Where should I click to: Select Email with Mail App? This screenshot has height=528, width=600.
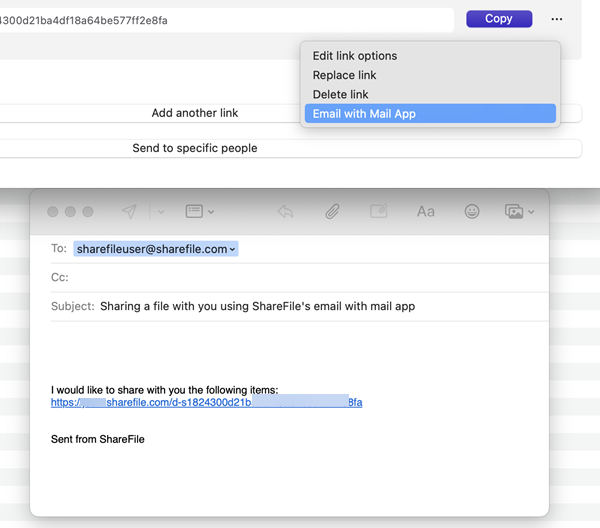(x=430, y=114)
